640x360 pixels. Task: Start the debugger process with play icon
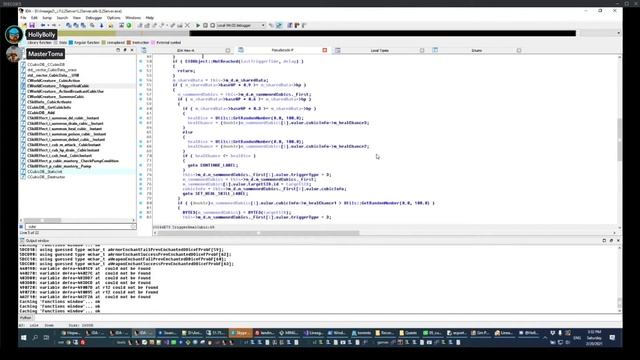[x=198, y=25]
